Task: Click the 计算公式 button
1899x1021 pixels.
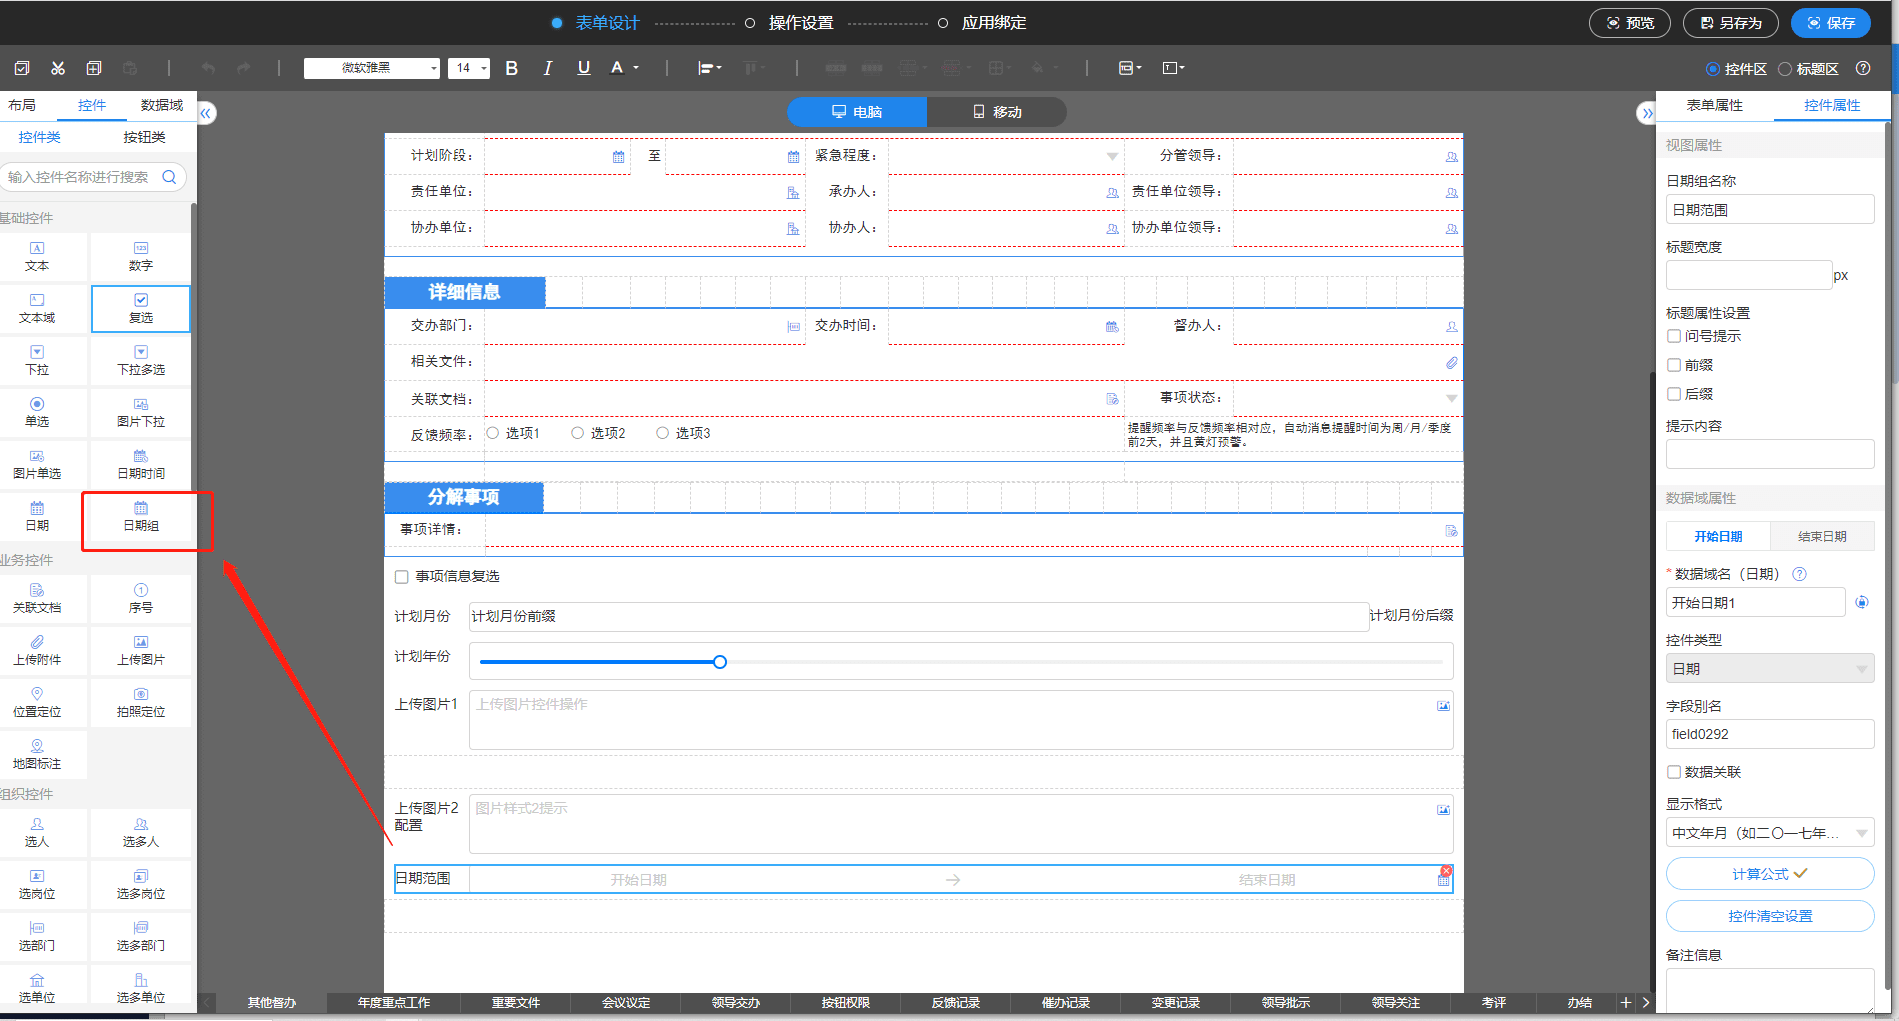Action: click(1770, 874)
